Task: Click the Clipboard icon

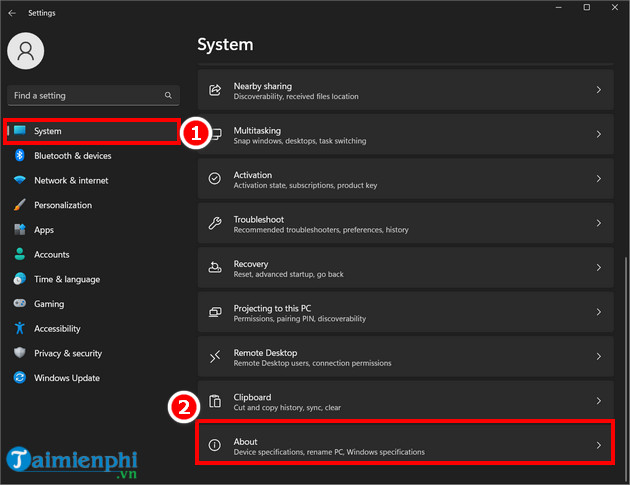Action: tap(215, 401)
